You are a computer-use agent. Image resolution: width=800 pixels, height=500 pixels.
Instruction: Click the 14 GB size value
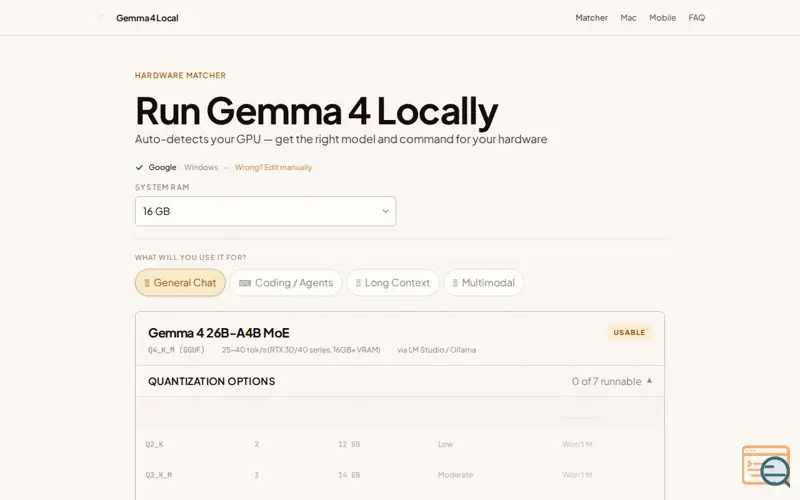tap(349, 475)
